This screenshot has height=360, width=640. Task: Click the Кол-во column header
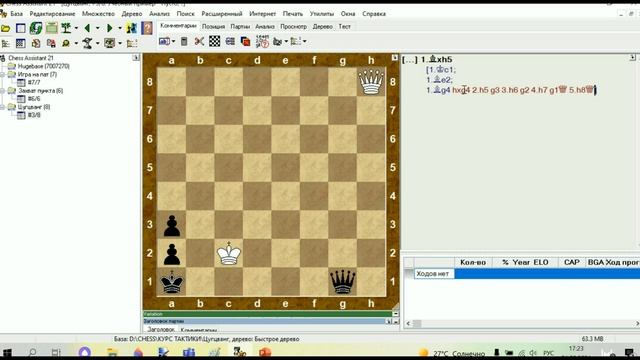[x=473, y=262]
